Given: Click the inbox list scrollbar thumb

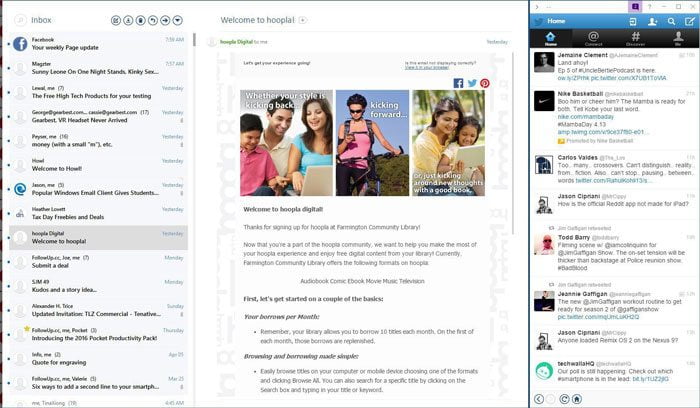Looking at the screenshot, I should (x=194, y=39).
